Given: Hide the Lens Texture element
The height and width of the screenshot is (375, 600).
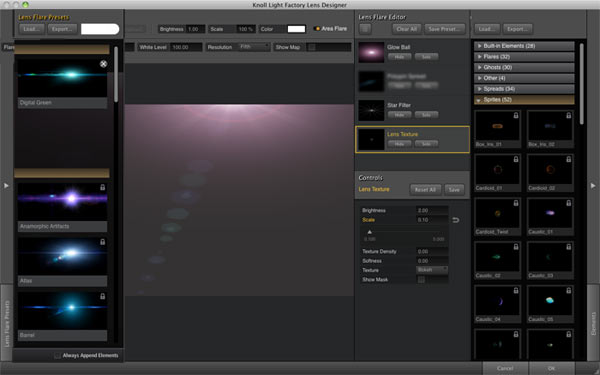Looking at the screenshot, I should tap(399, 143).
